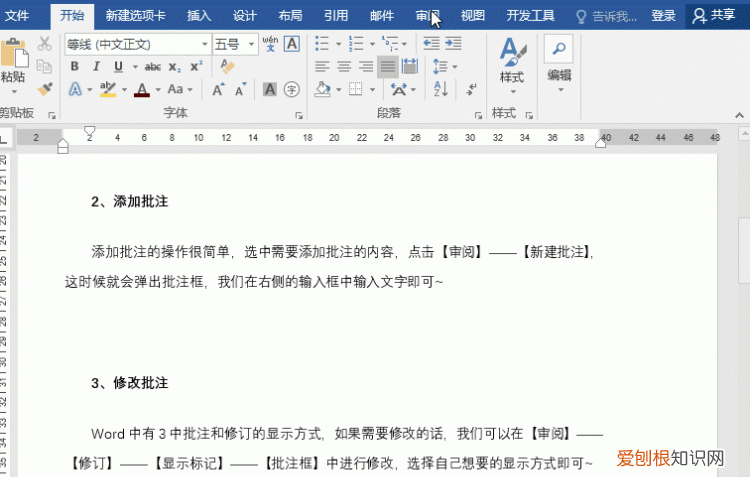Image resolution: width=750 pixels, height=477 pixels.
Task: Right-align the paragraph text
Action: tap(366, 67)
